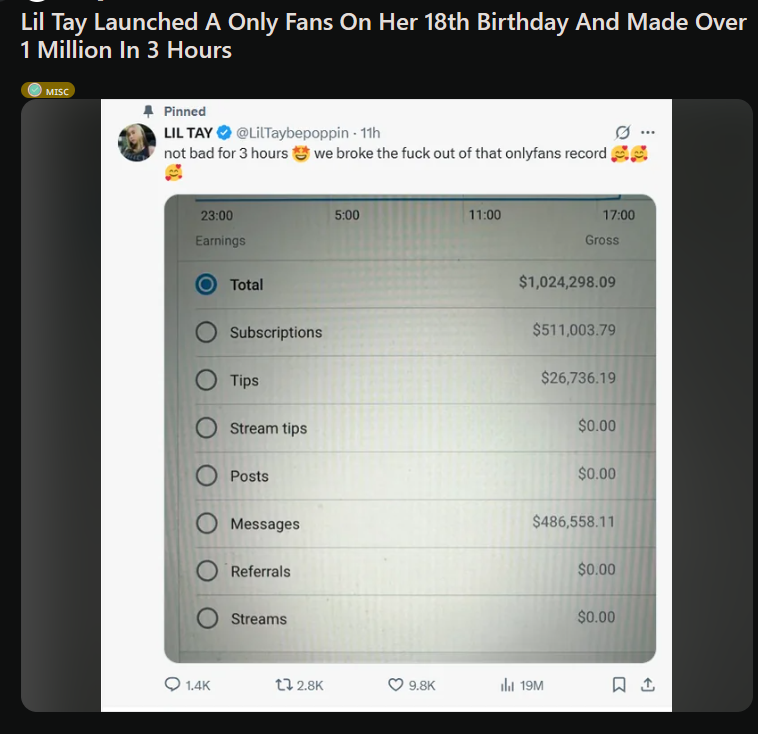Bookmark the pinned tweet
Screen dimensions: 758x734
(x=619, y=685)
